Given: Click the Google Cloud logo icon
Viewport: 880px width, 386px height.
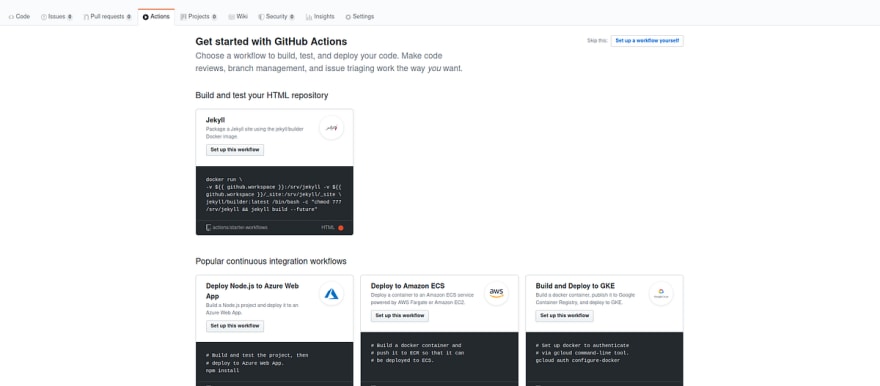Looking at the screenshot, I should [661, 293].
